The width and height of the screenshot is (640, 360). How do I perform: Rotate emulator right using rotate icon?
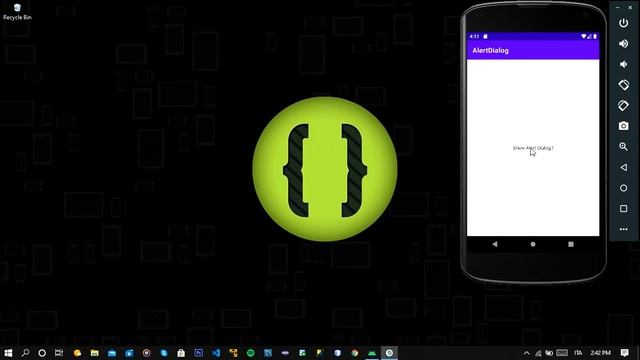point(623,105)
